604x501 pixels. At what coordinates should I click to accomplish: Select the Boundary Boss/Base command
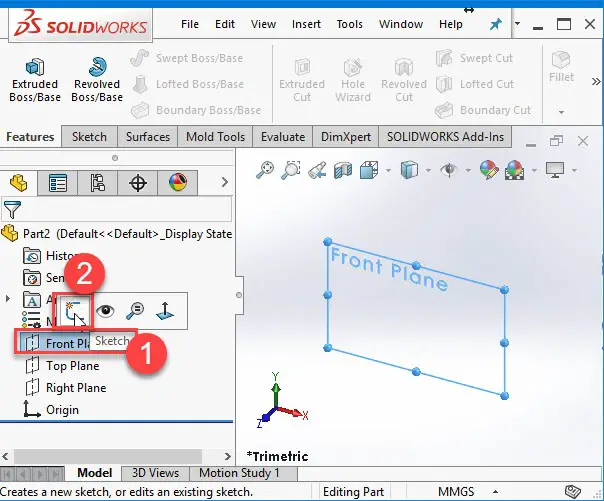196,110
